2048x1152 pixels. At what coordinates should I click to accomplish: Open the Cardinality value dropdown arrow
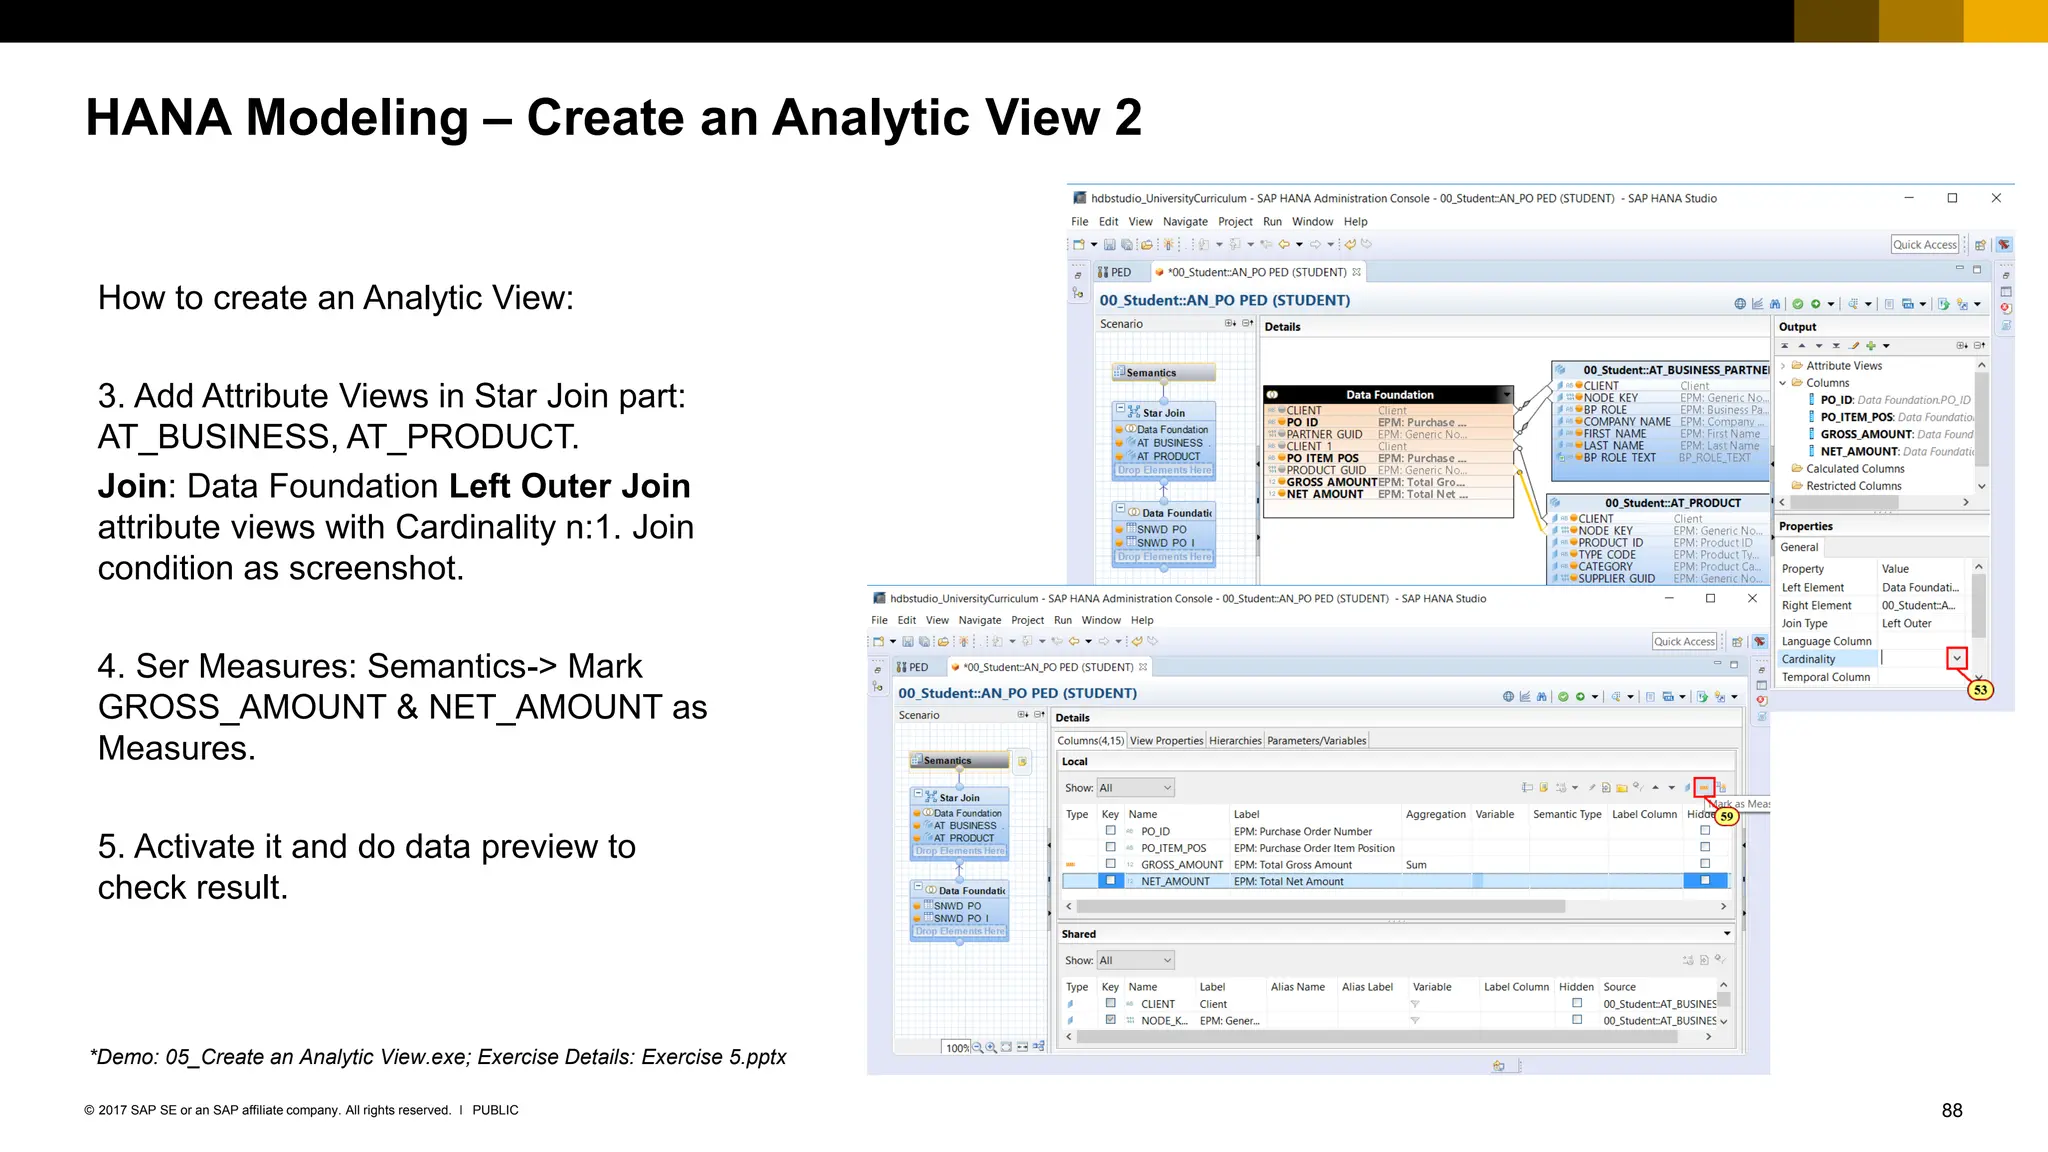point(1957,658)
